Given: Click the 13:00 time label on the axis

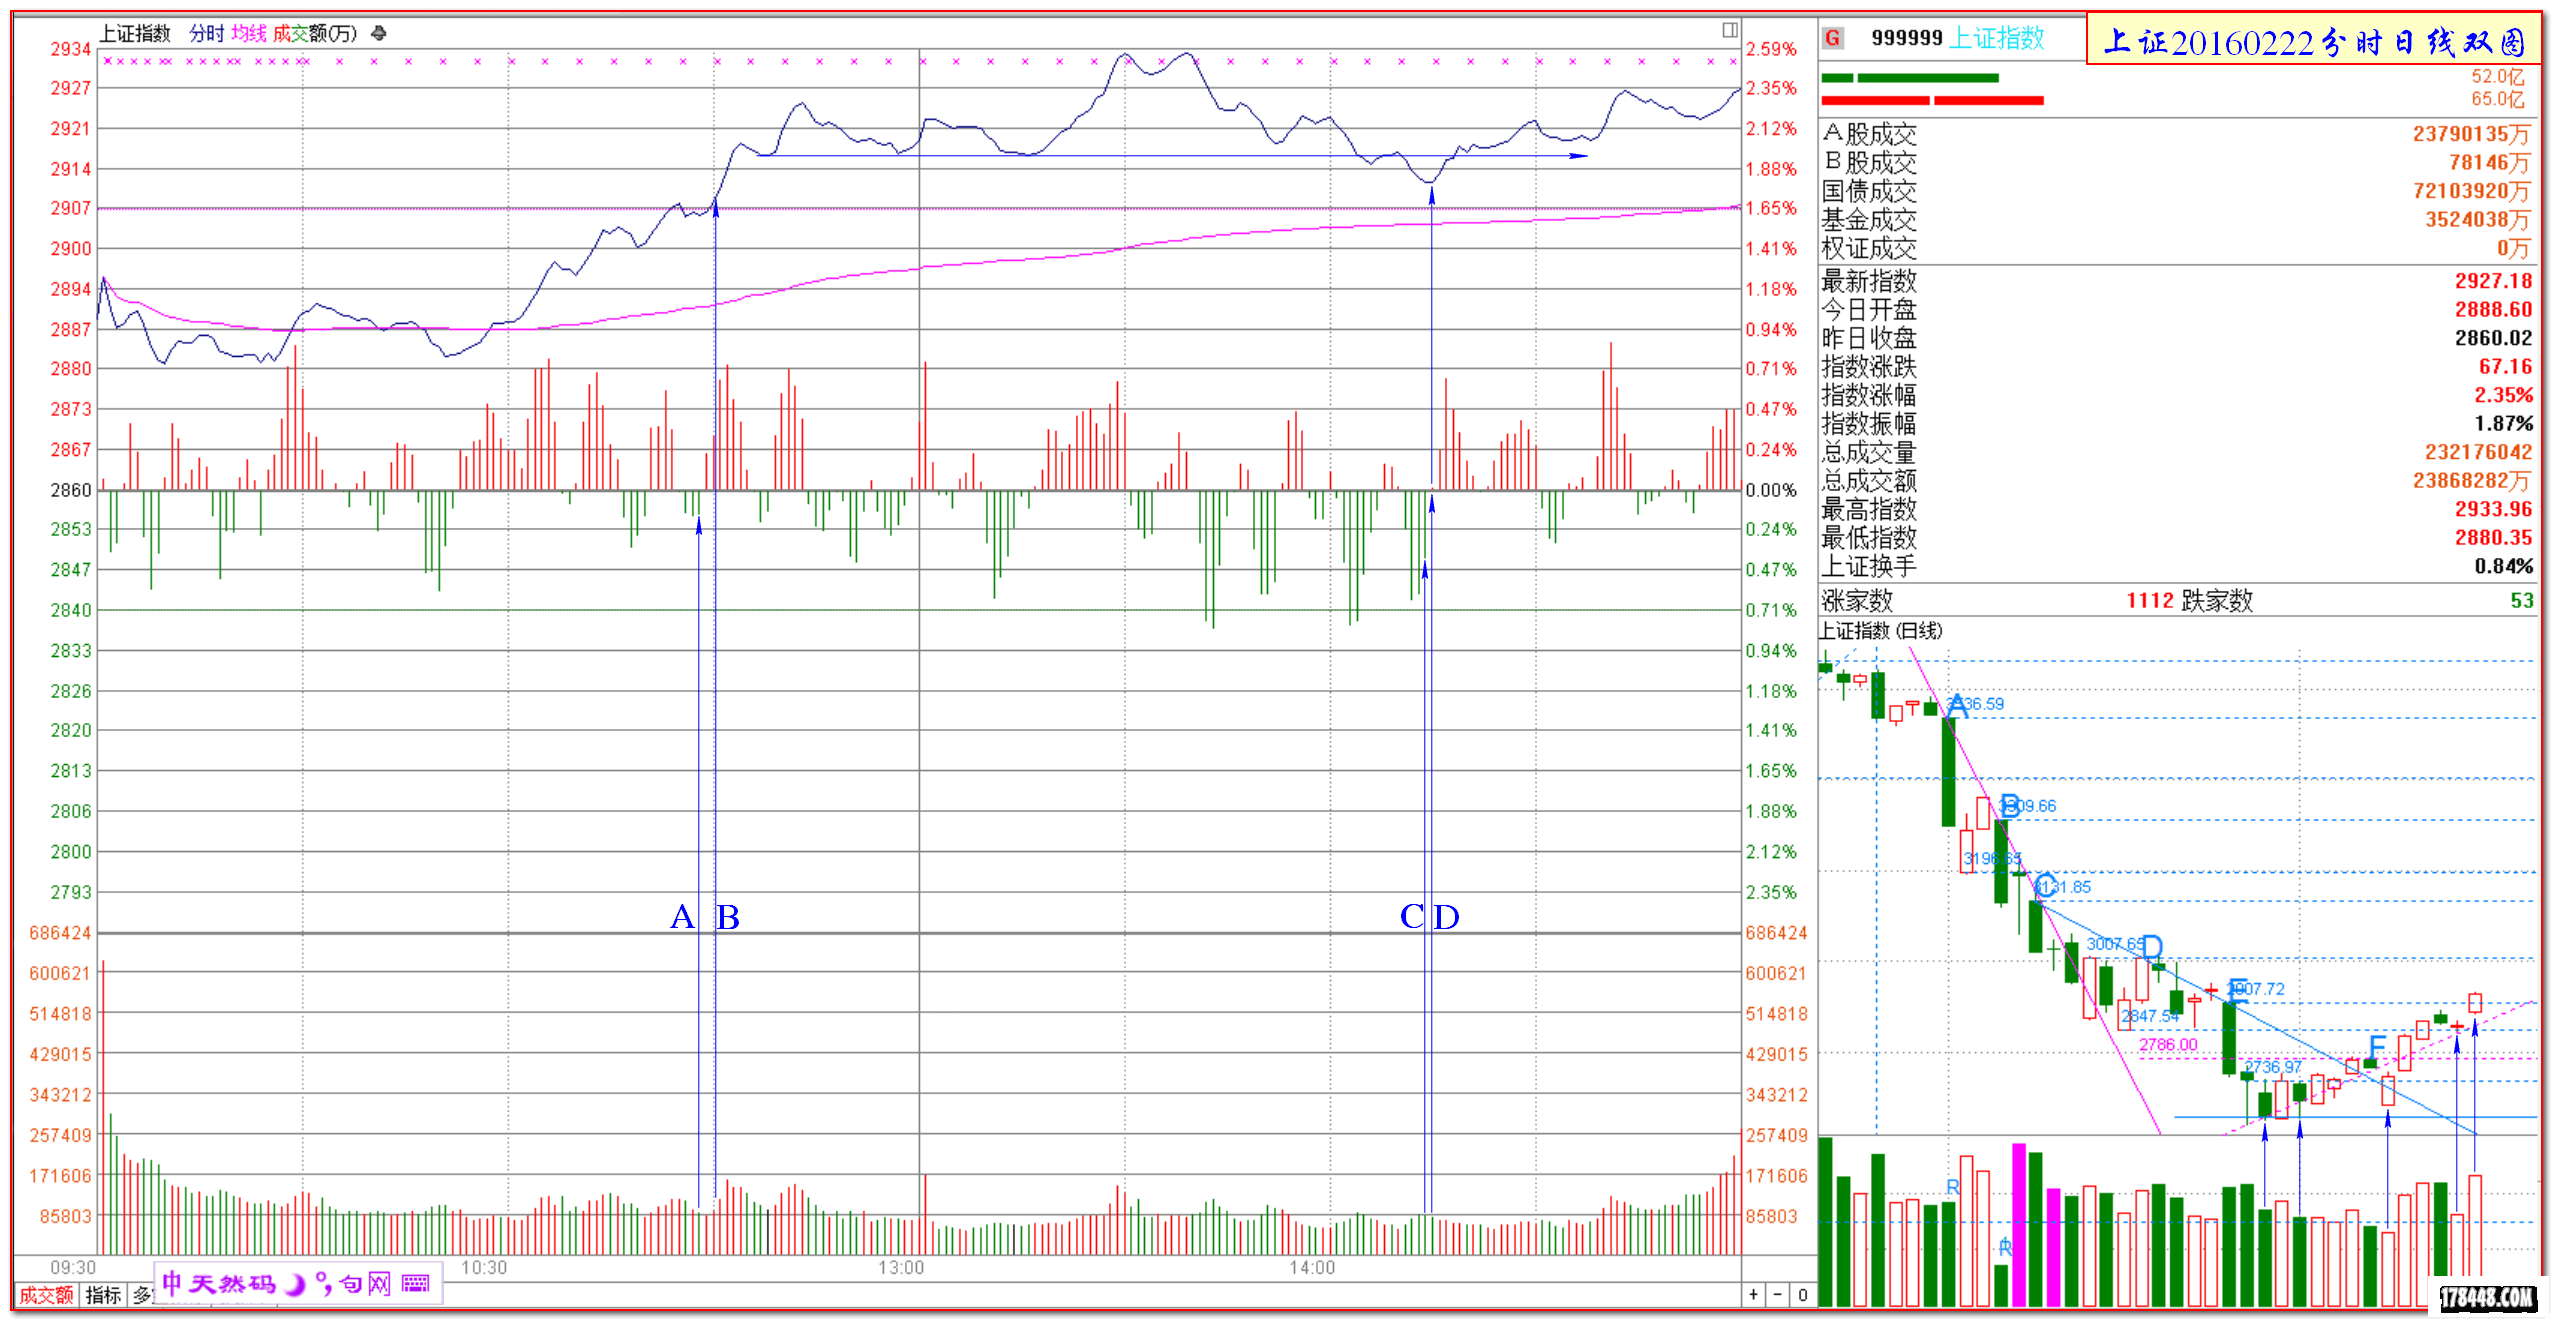Looking at the screenshot, I should [900, 1268].
